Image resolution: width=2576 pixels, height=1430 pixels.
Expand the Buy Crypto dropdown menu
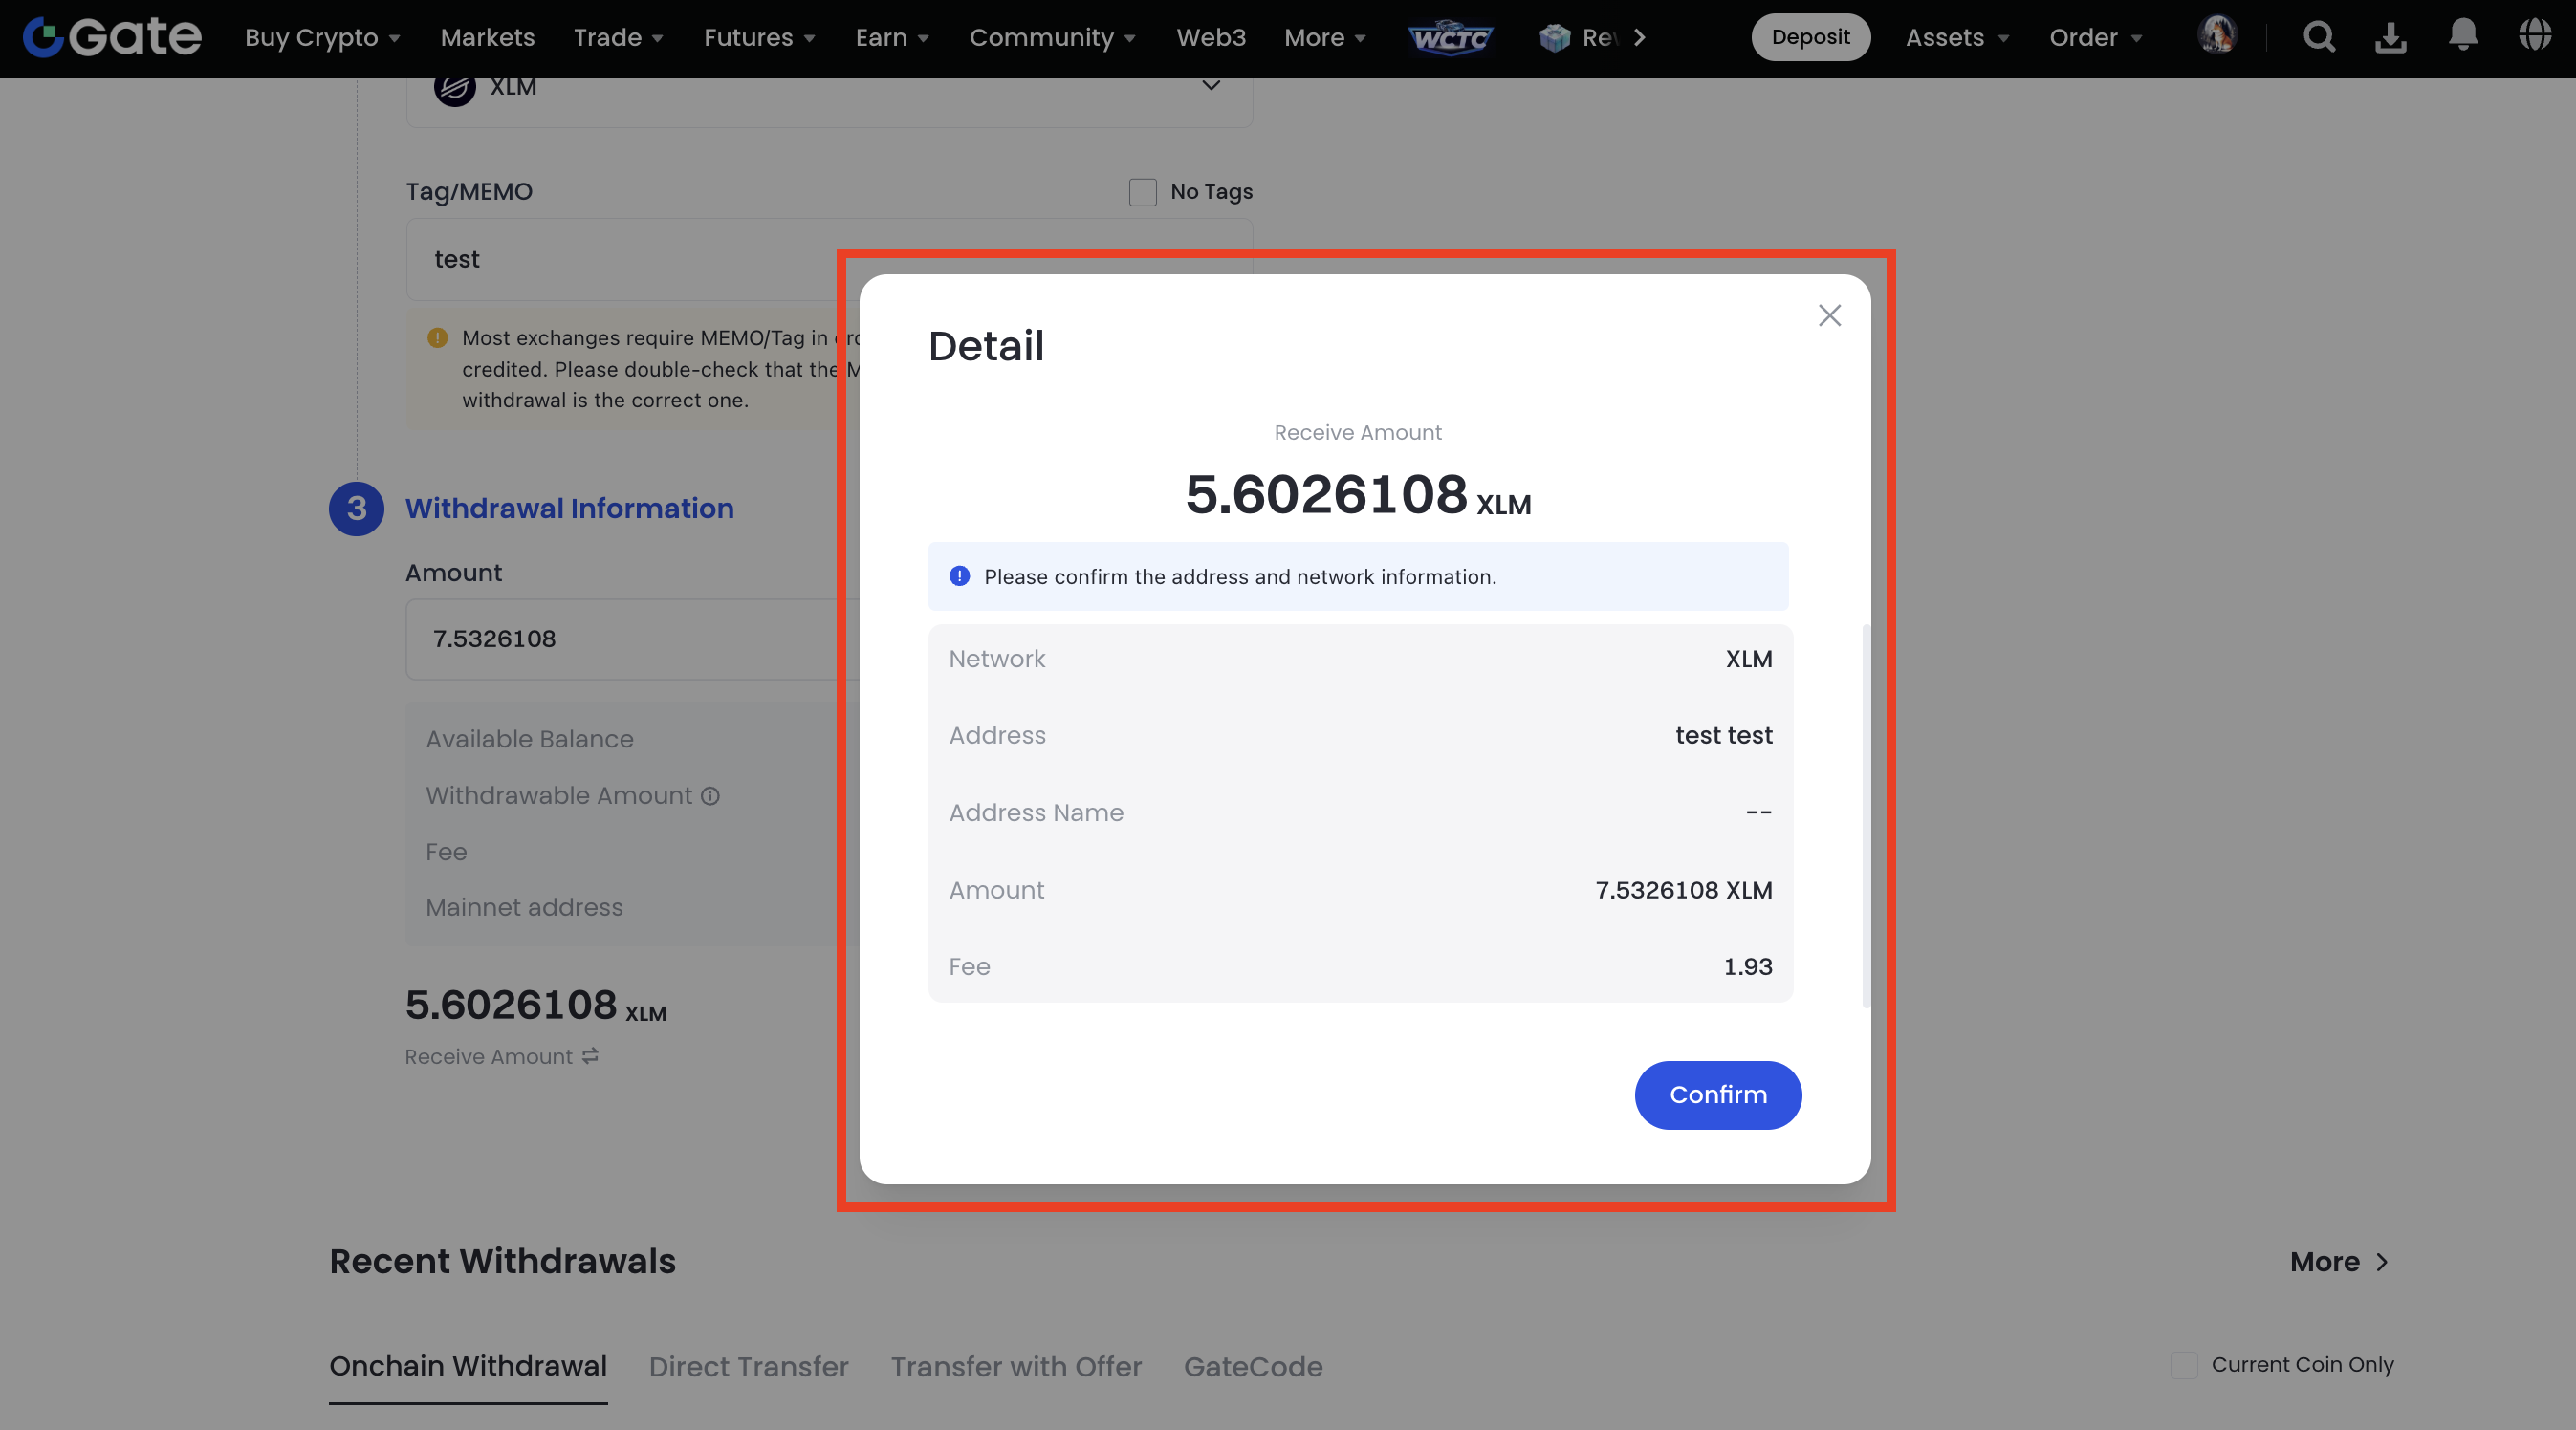pos(322,38)
